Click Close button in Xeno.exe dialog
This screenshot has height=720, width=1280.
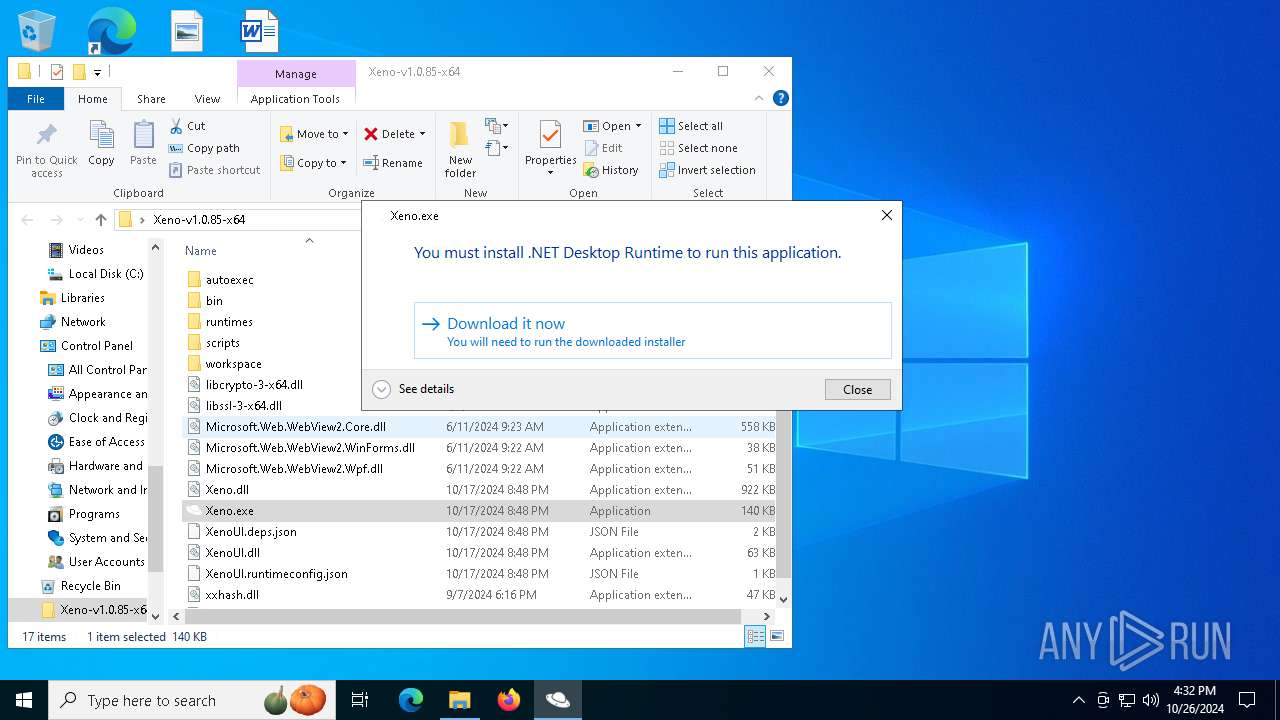[x=857, y=390]
